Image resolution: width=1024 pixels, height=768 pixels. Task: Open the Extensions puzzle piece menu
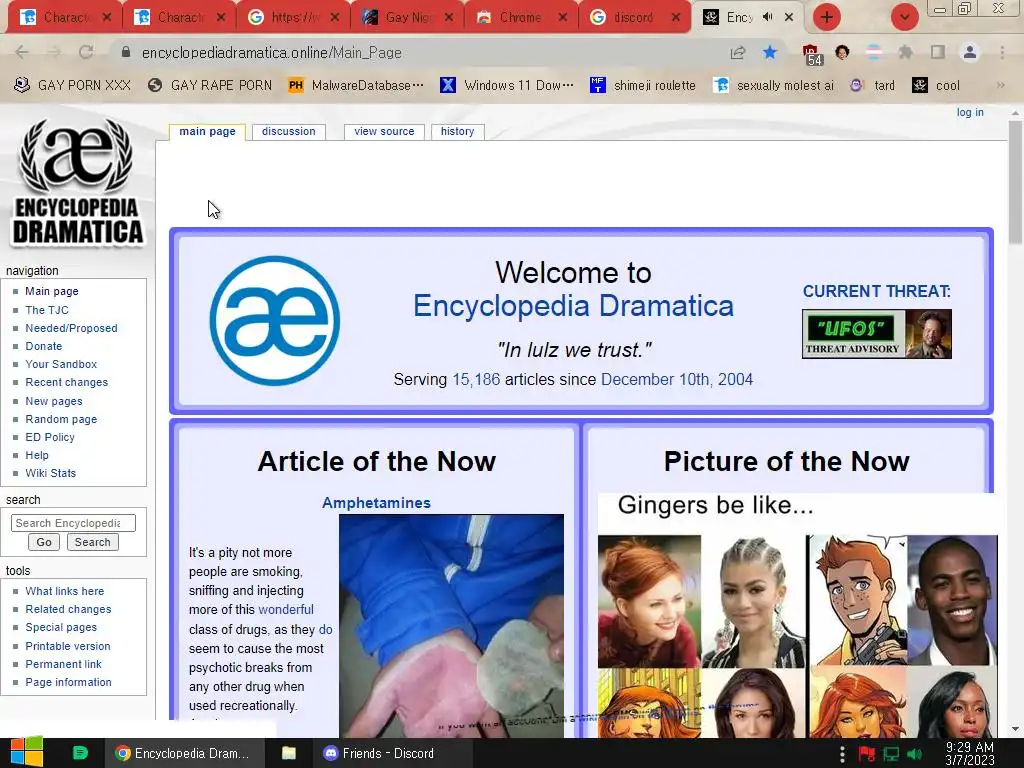[905, 52]
